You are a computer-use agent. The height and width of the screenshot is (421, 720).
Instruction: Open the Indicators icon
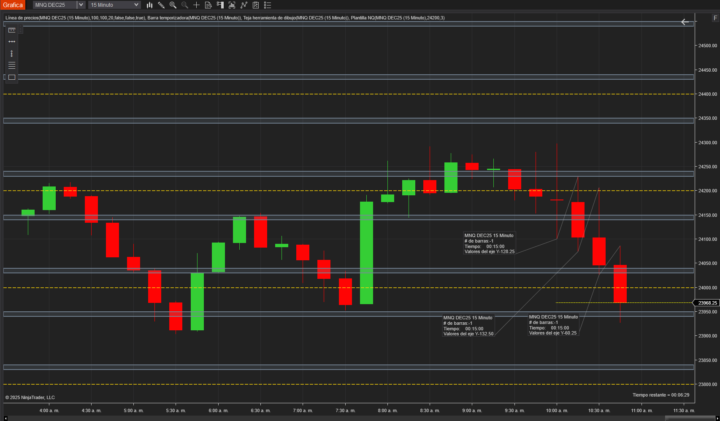coord(244,5)
